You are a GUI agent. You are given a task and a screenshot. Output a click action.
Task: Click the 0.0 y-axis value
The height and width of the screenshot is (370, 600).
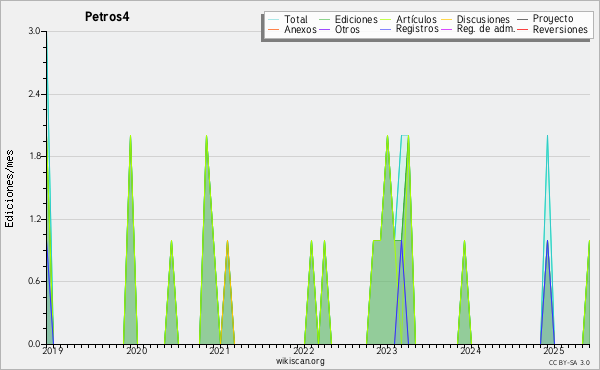pos(34,344)
